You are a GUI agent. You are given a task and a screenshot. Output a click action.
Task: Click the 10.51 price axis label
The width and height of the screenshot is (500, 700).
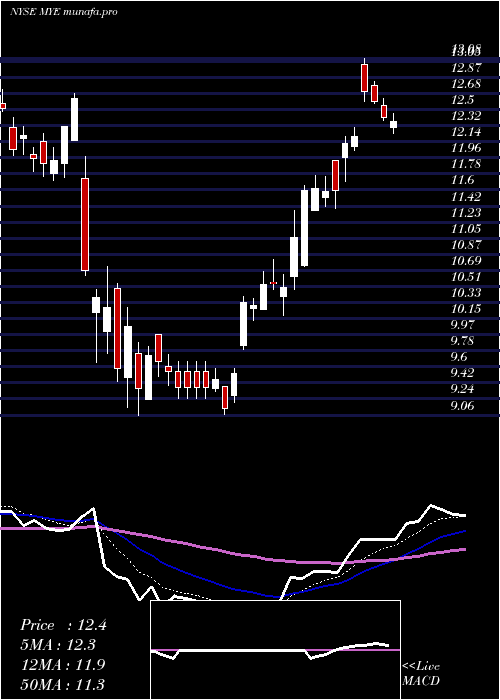466,277
